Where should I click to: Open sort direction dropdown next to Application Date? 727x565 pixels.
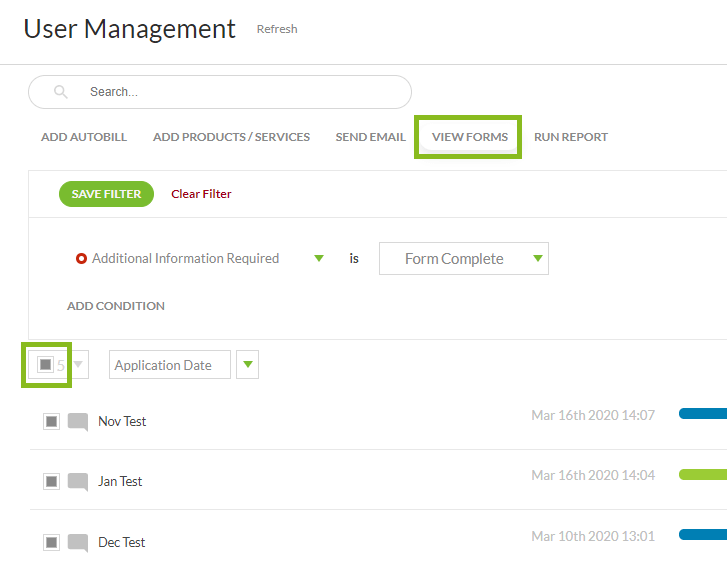247,365
